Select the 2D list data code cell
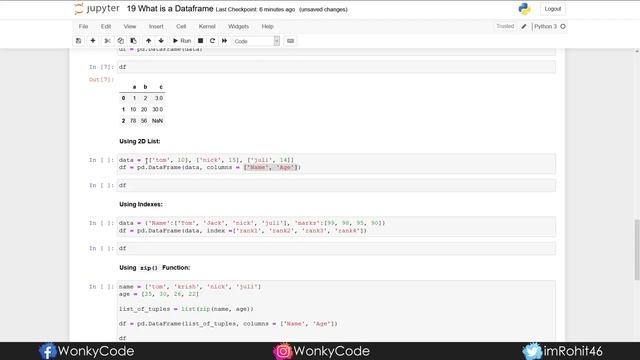This screenshot has height=360, width=640. pyautogui.click(x=336, y=164)
